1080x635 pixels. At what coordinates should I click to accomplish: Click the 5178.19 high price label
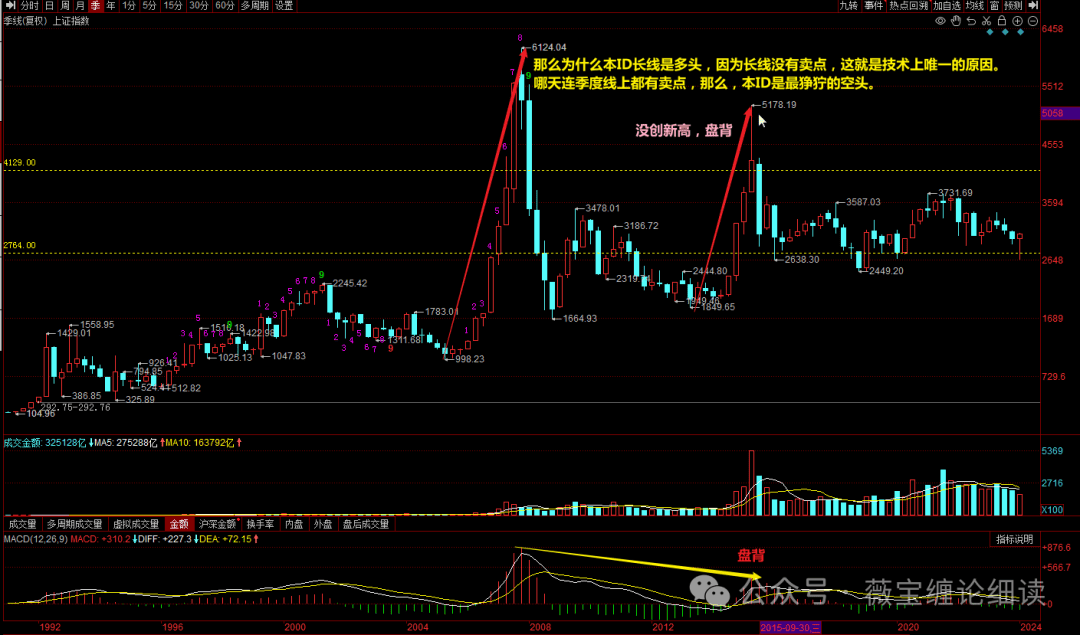779,105
